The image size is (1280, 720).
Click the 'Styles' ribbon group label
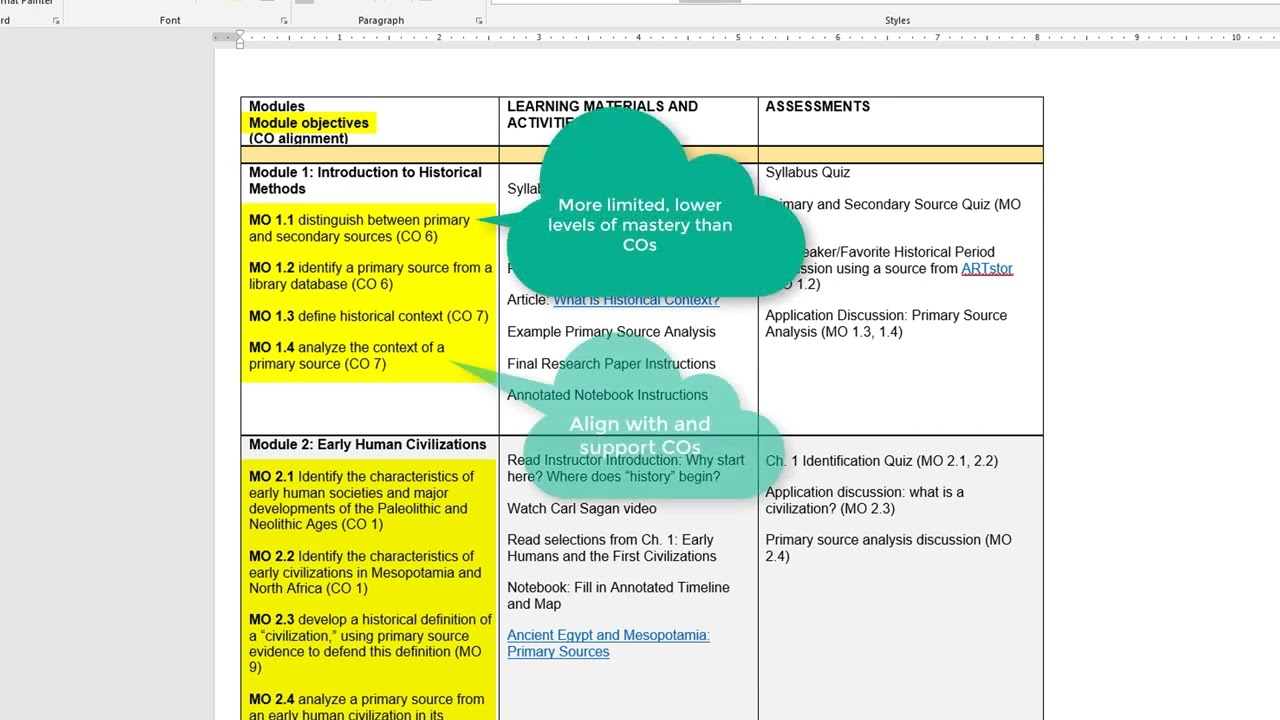897,20
